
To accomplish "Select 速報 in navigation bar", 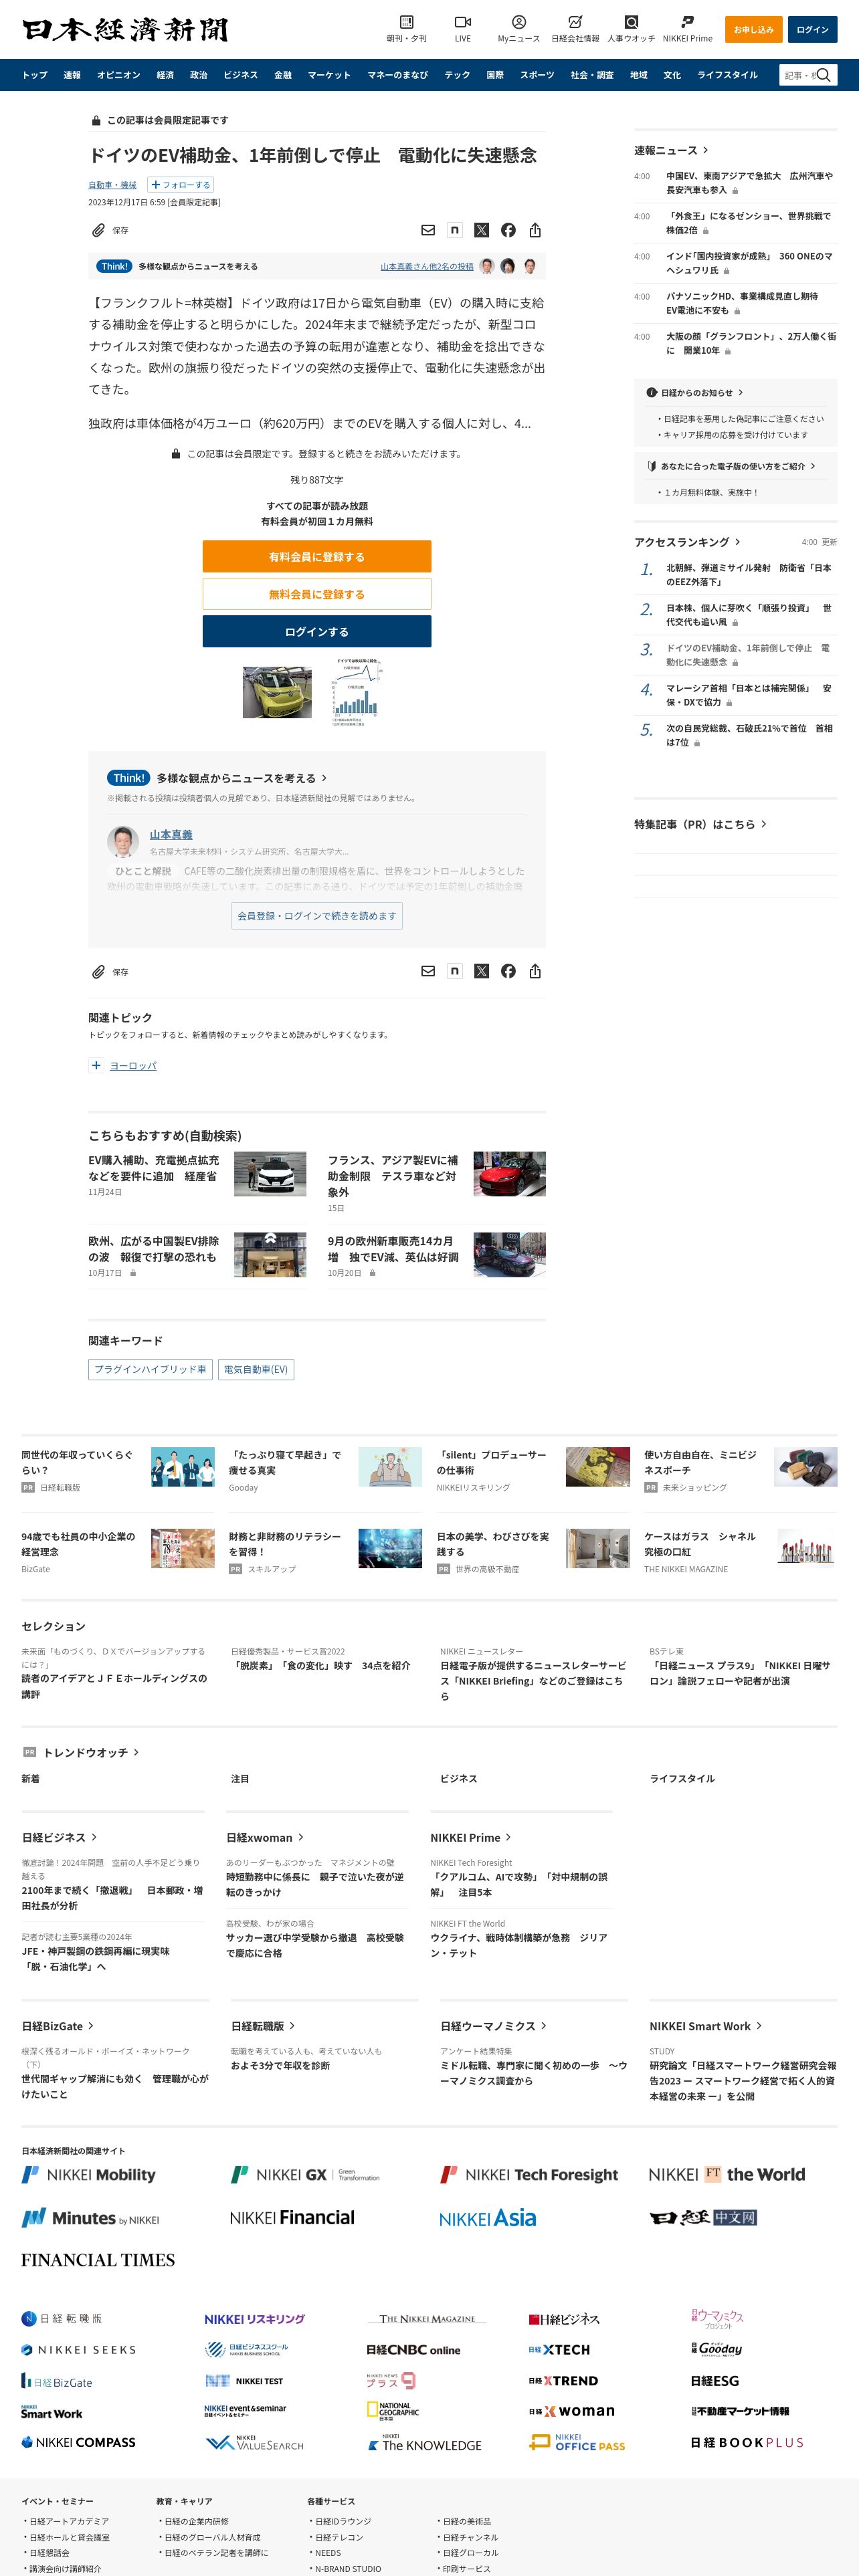I will (x=72, y=75).
